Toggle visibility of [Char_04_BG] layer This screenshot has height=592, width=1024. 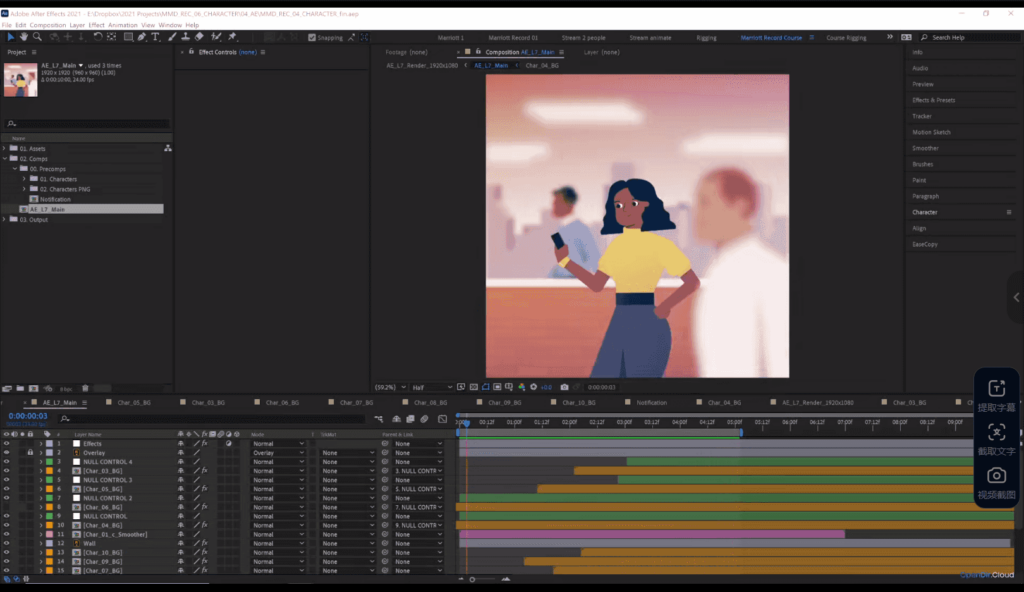coord(7,525)
